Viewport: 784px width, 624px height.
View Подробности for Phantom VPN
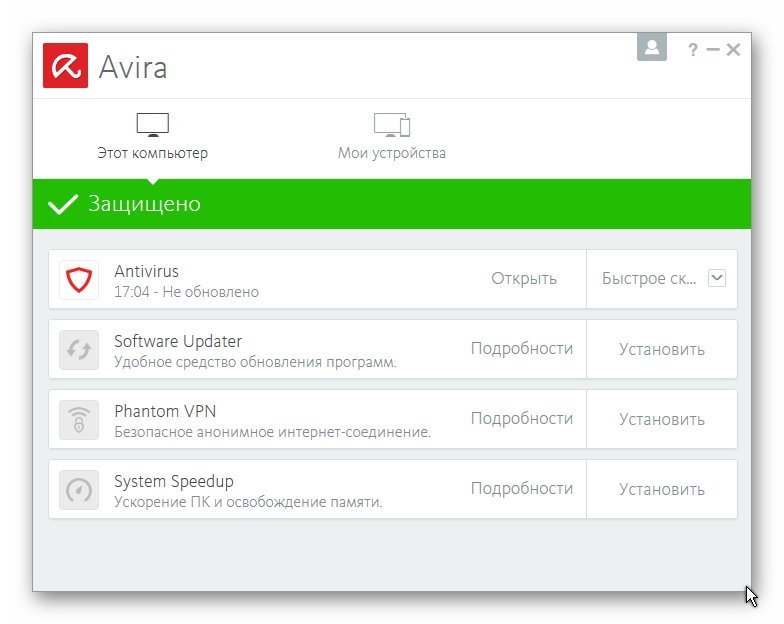coord(521,419)
